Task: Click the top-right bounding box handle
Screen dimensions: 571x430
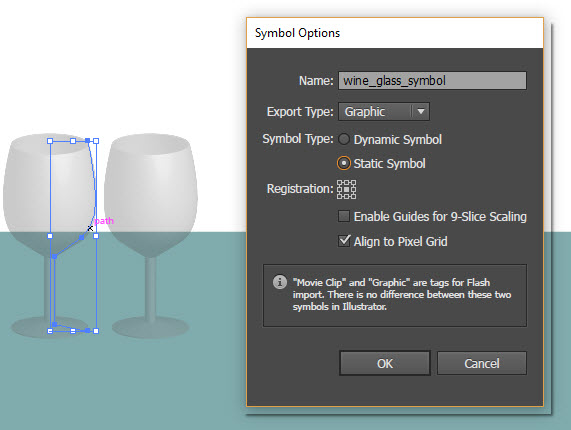Action: click(96, 141)
